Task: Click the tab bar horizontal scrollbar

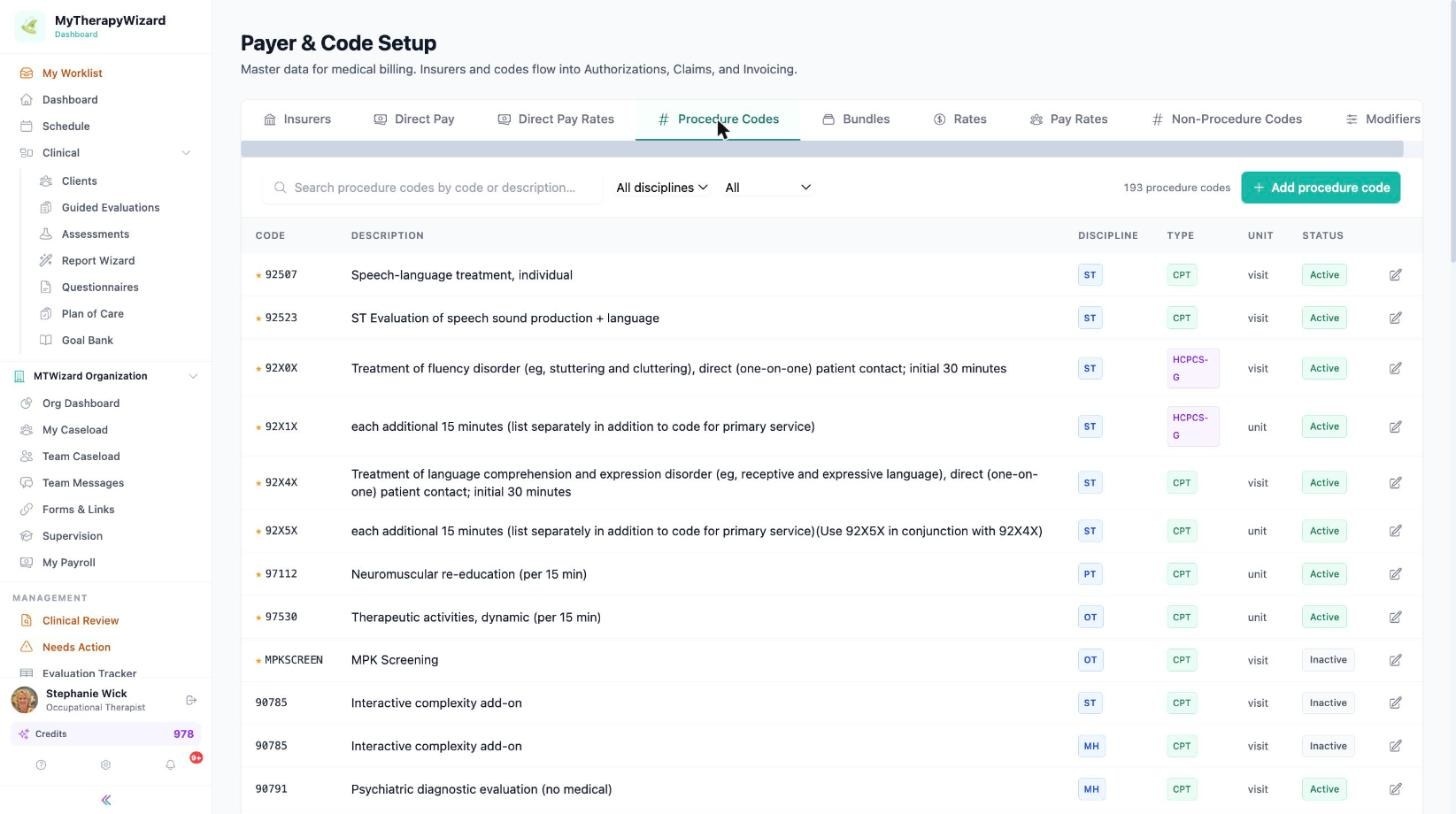Action: (x=822, y=149)
